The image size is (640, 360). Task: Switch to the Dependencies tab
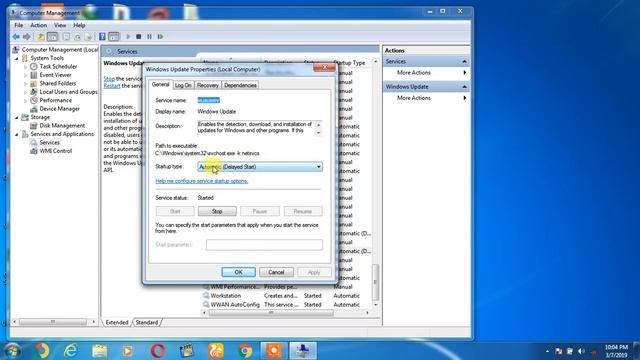pos(240,85)
